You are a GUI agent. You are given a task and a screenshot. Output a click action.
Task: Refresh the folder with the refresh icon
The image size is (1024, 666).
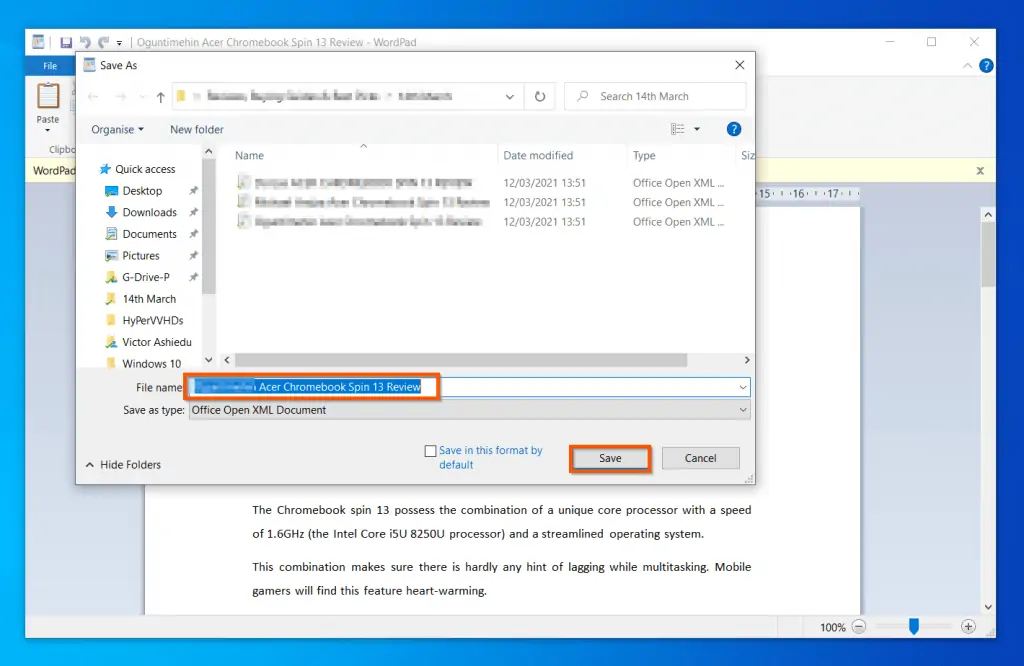540,97
